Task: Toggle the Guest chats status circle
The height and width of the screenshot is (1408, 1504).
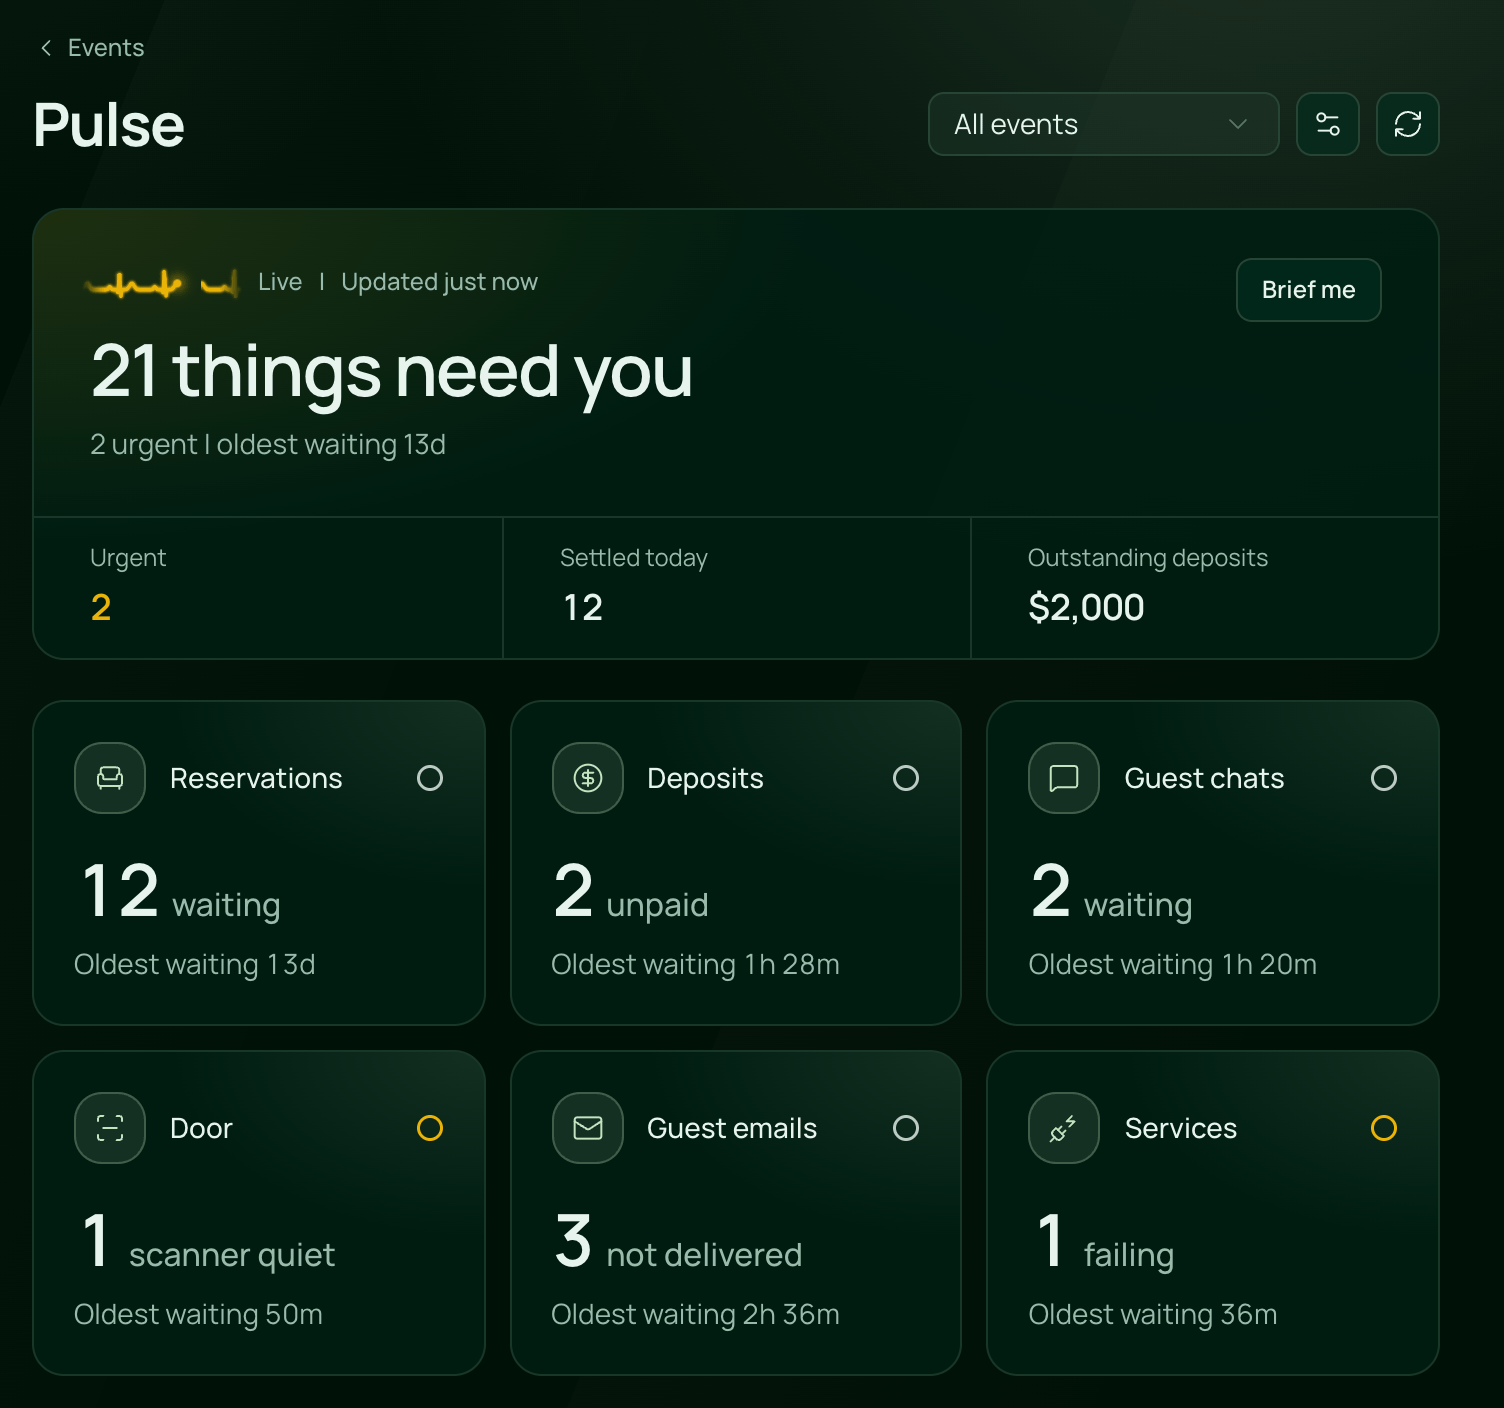Action: 1384,778
